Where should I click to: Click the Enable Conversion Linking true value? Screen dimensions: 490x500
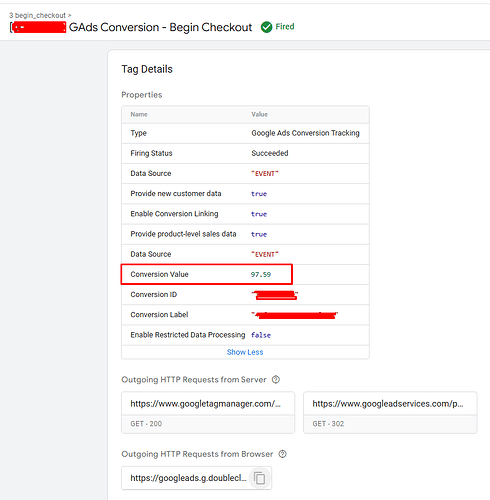tap(259, 214)
